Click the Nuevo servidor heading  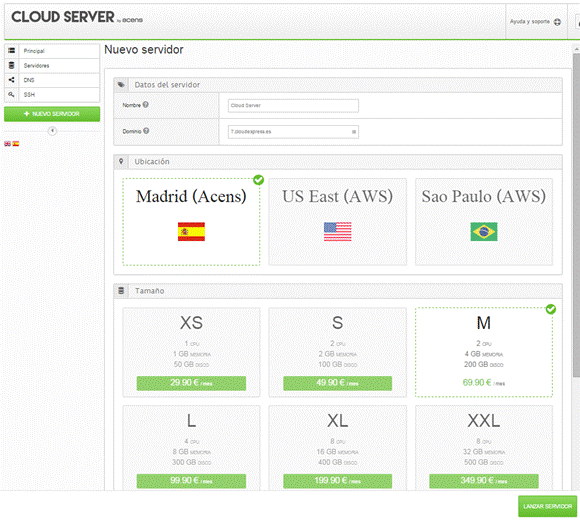pos(144,50)
